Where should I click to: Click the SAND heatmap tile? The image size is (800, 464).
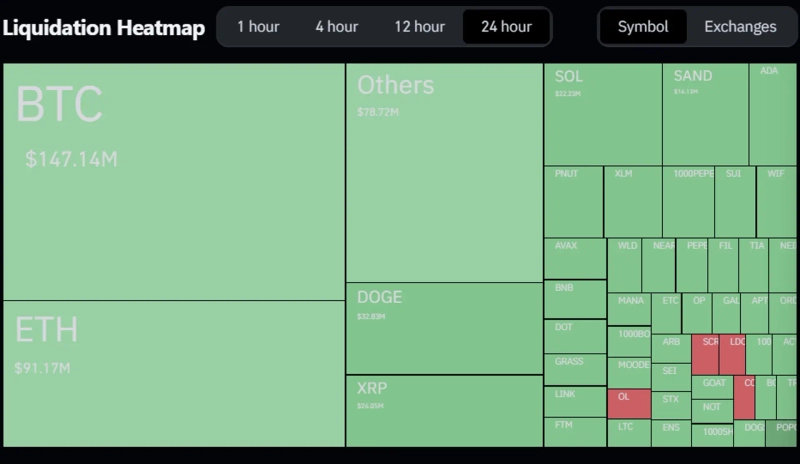(704, 114)
